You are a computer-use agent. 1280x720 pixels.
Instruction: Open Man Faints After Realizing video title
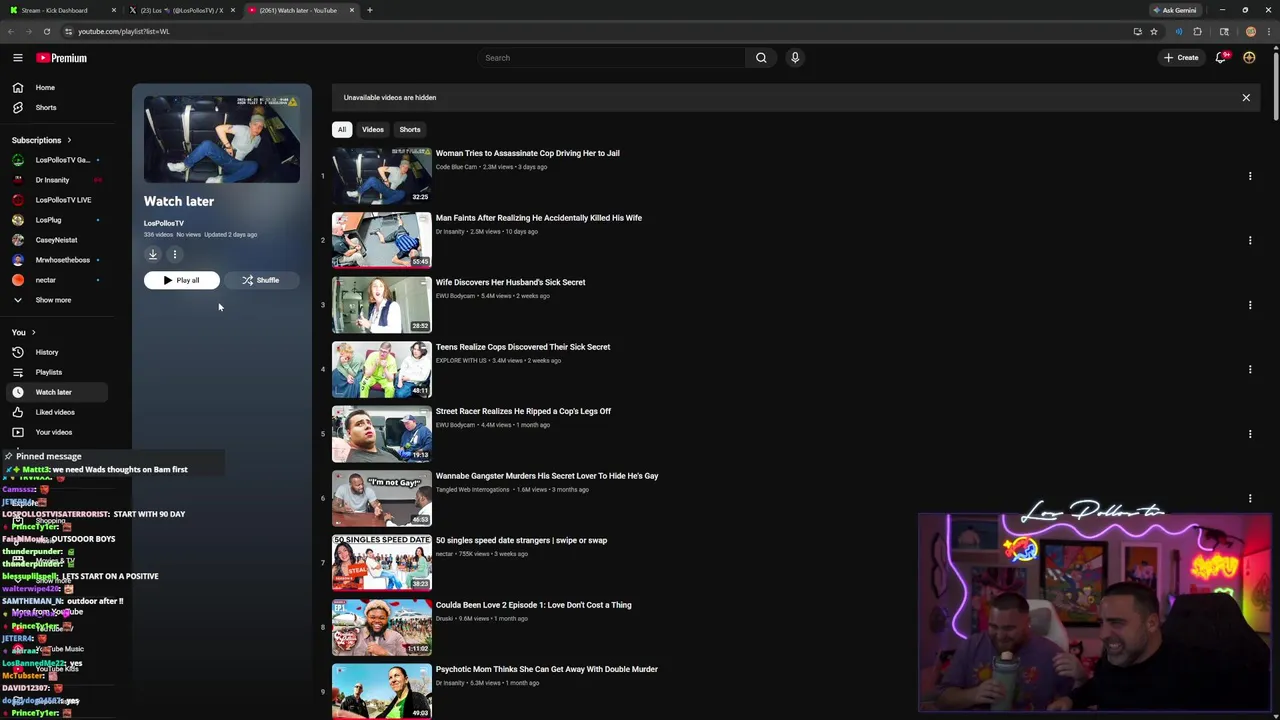538,218
